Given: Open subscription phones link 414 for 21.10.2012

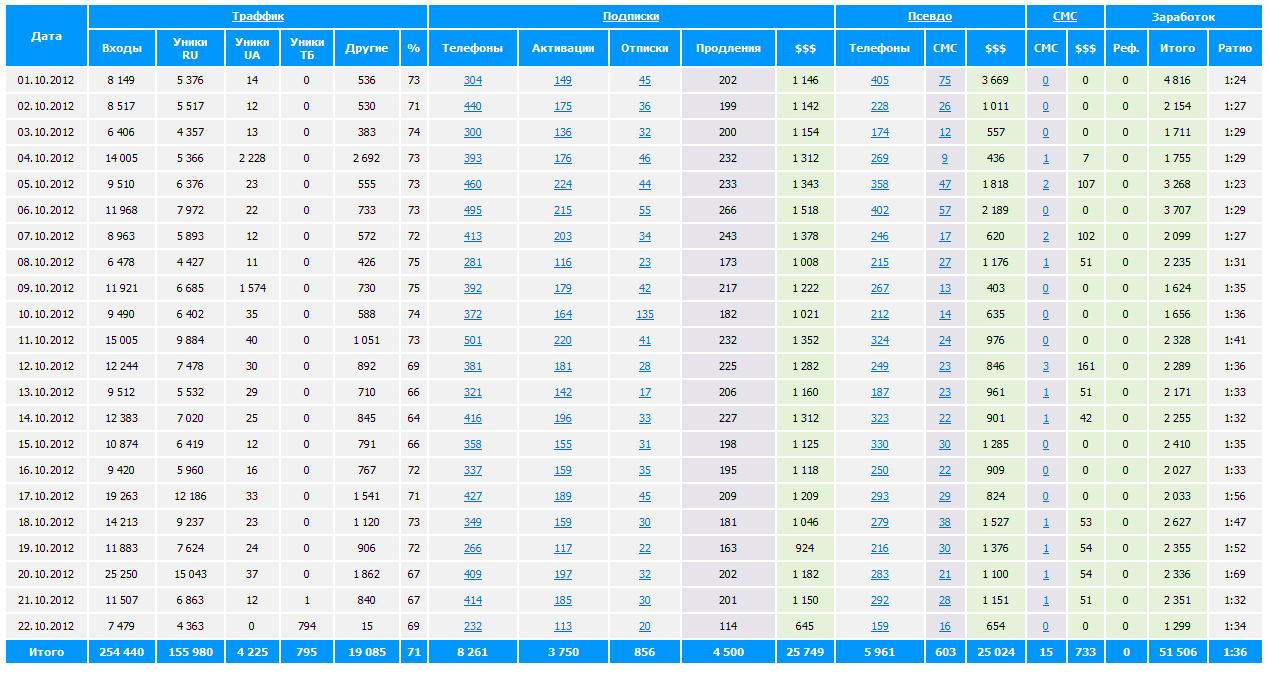Looking at the screenshot, I should (473, 600).
